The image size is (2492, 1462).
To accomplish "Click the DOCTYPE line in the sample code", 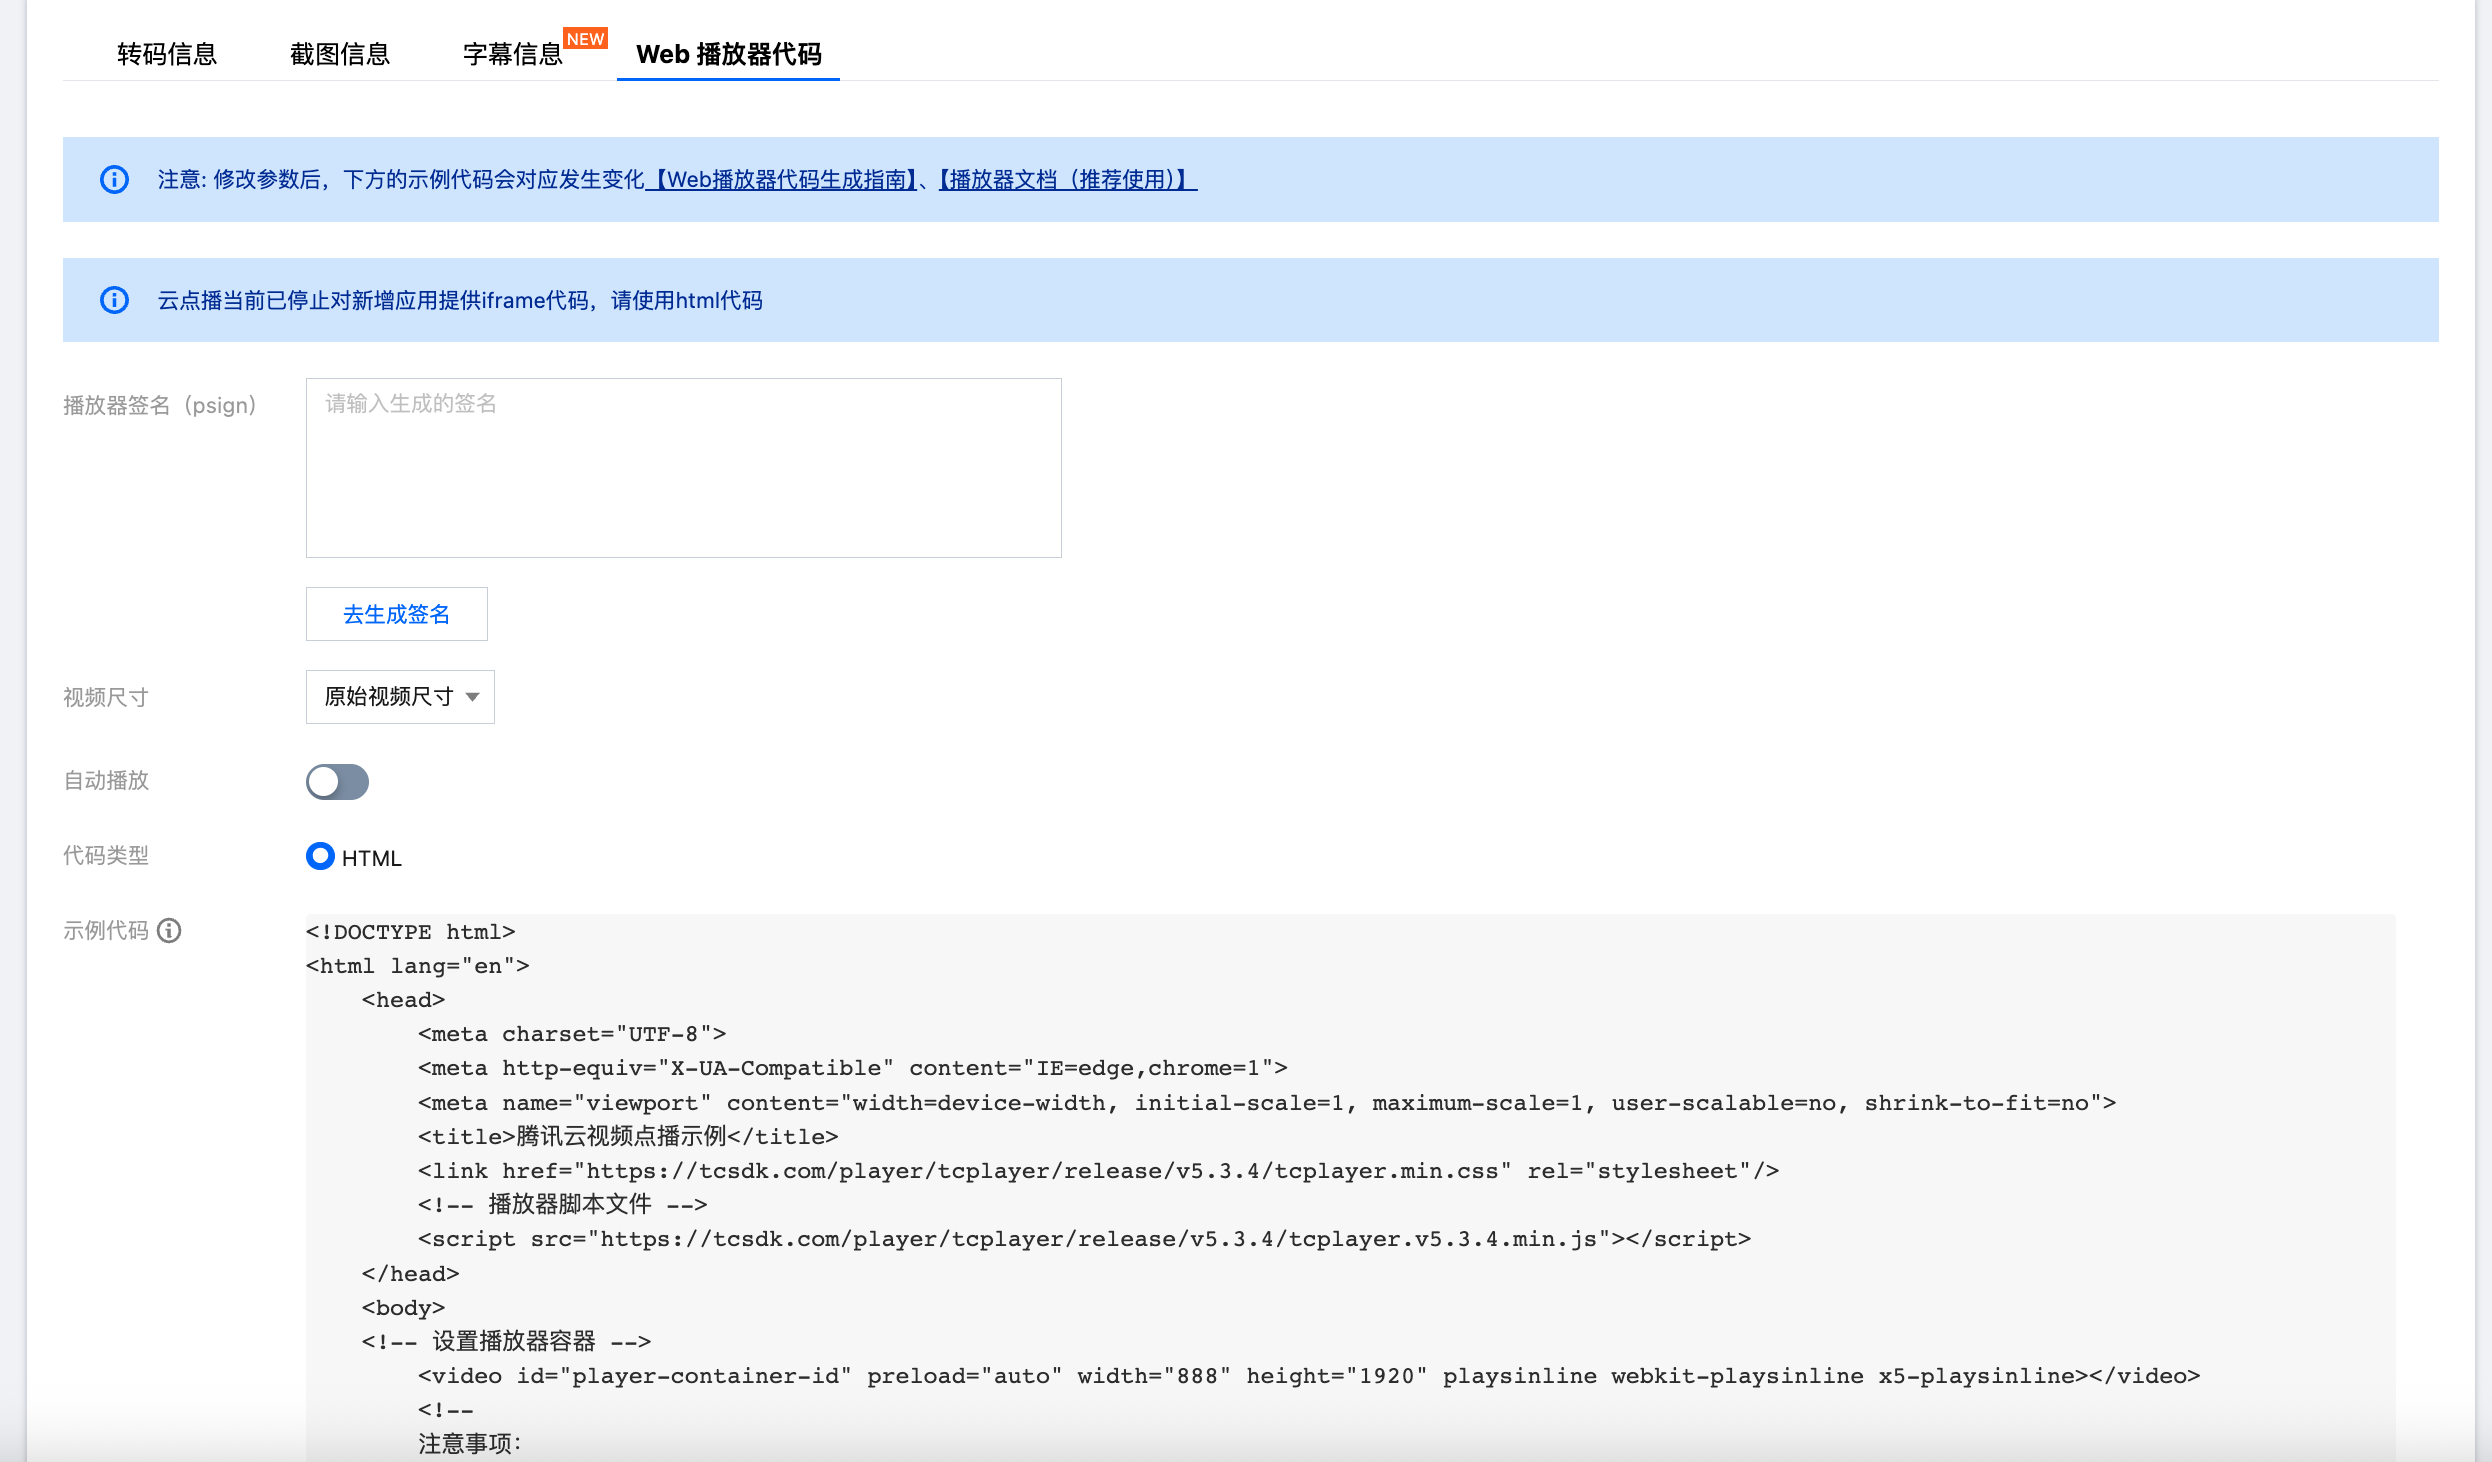I will coord(410,932).
